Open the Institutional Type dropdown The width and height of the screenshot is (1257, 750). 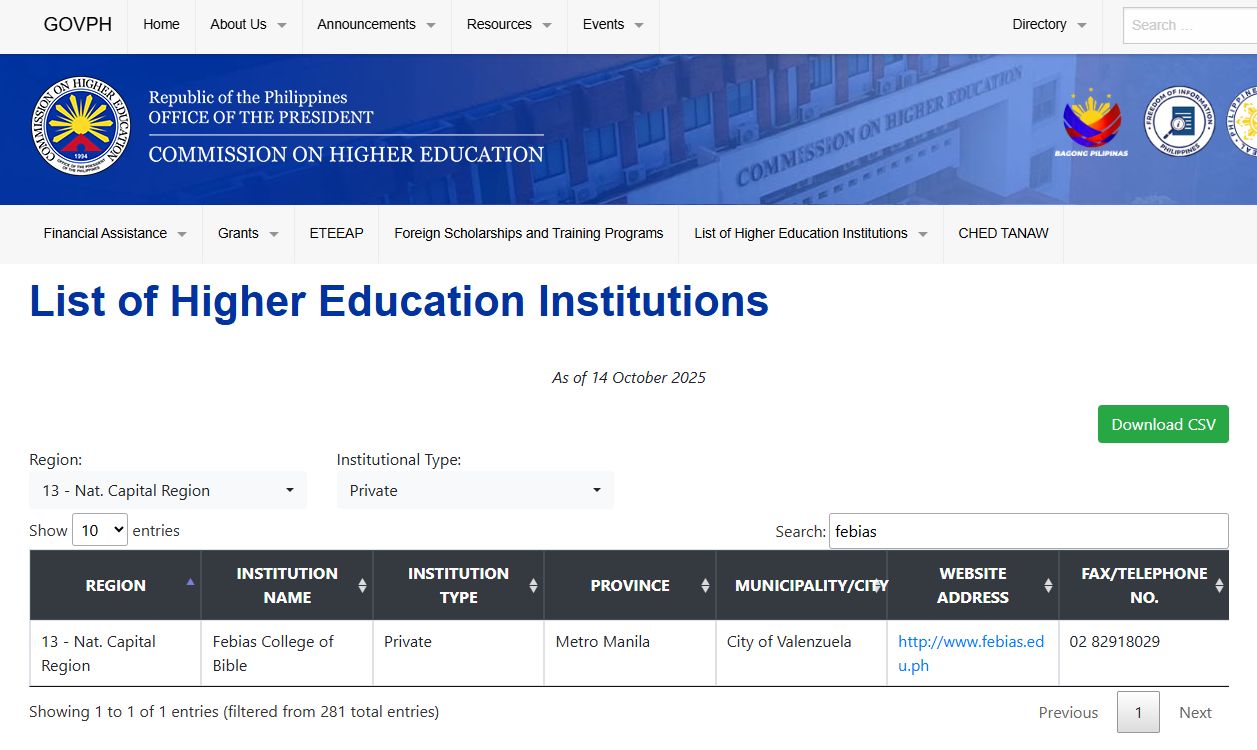coord(475,490)
